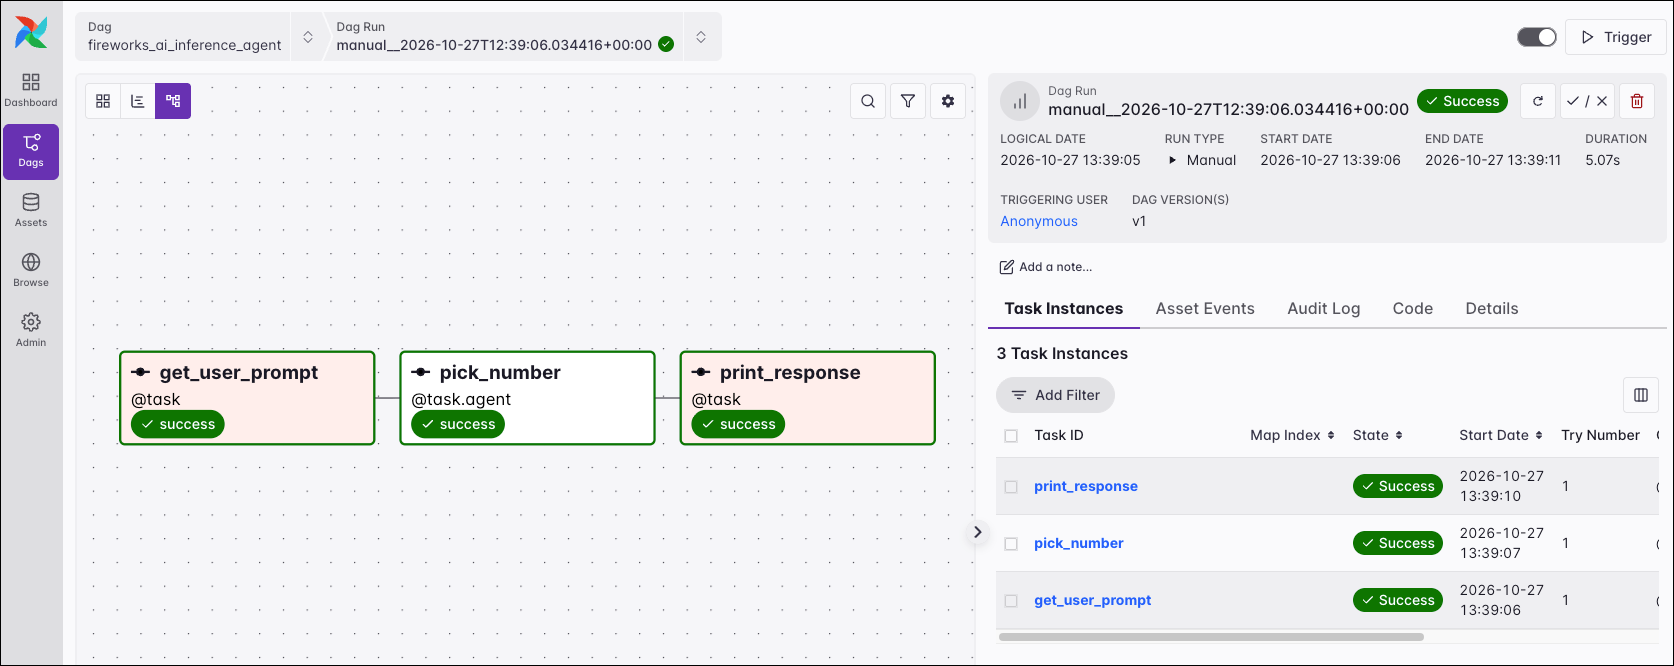Collapse the details panel with chevron
1674x666 pixels.
click(978, 532)
